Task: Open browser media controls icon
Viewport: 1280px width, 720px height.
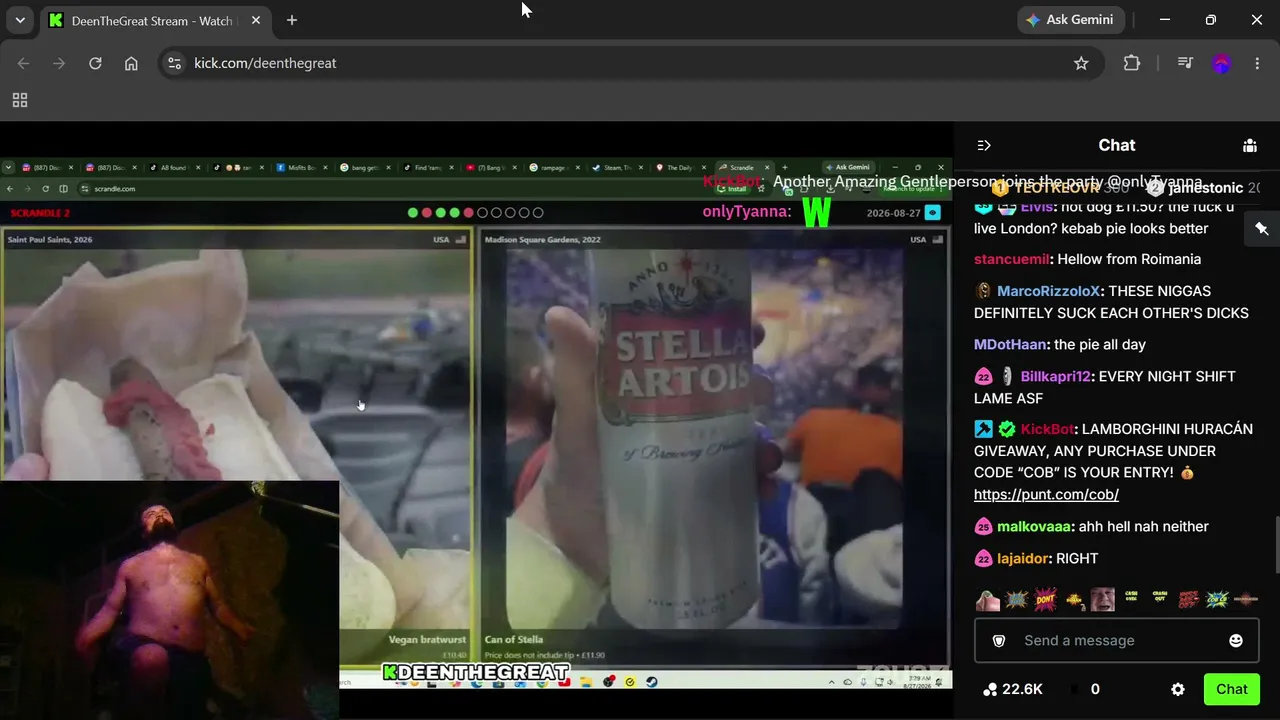Action: coord(1185,63)
